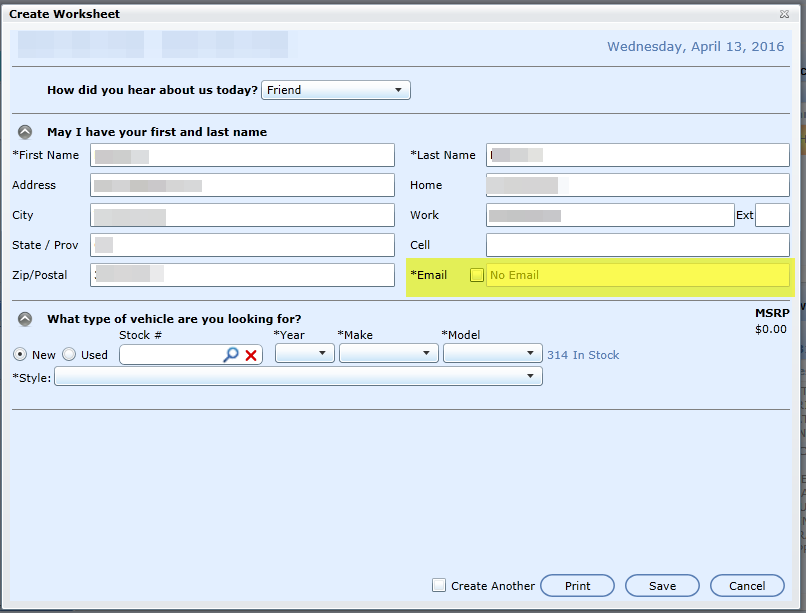This screenshot has height=613, width=806.
Task: Close the Create Worksheet dialog
Action: [x=784, y=14]
